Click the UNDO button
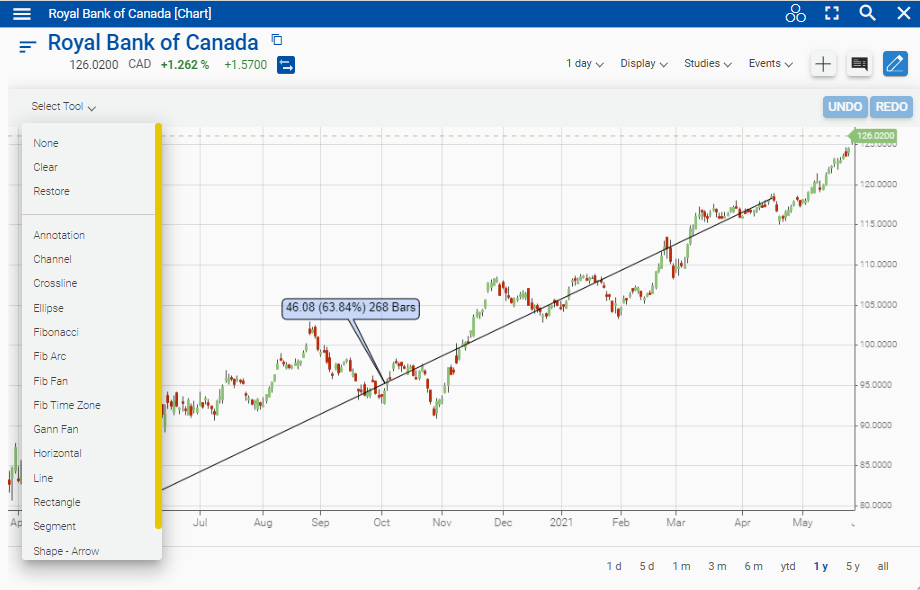Viewport: 920px width, 590px height. click(845, 107)
